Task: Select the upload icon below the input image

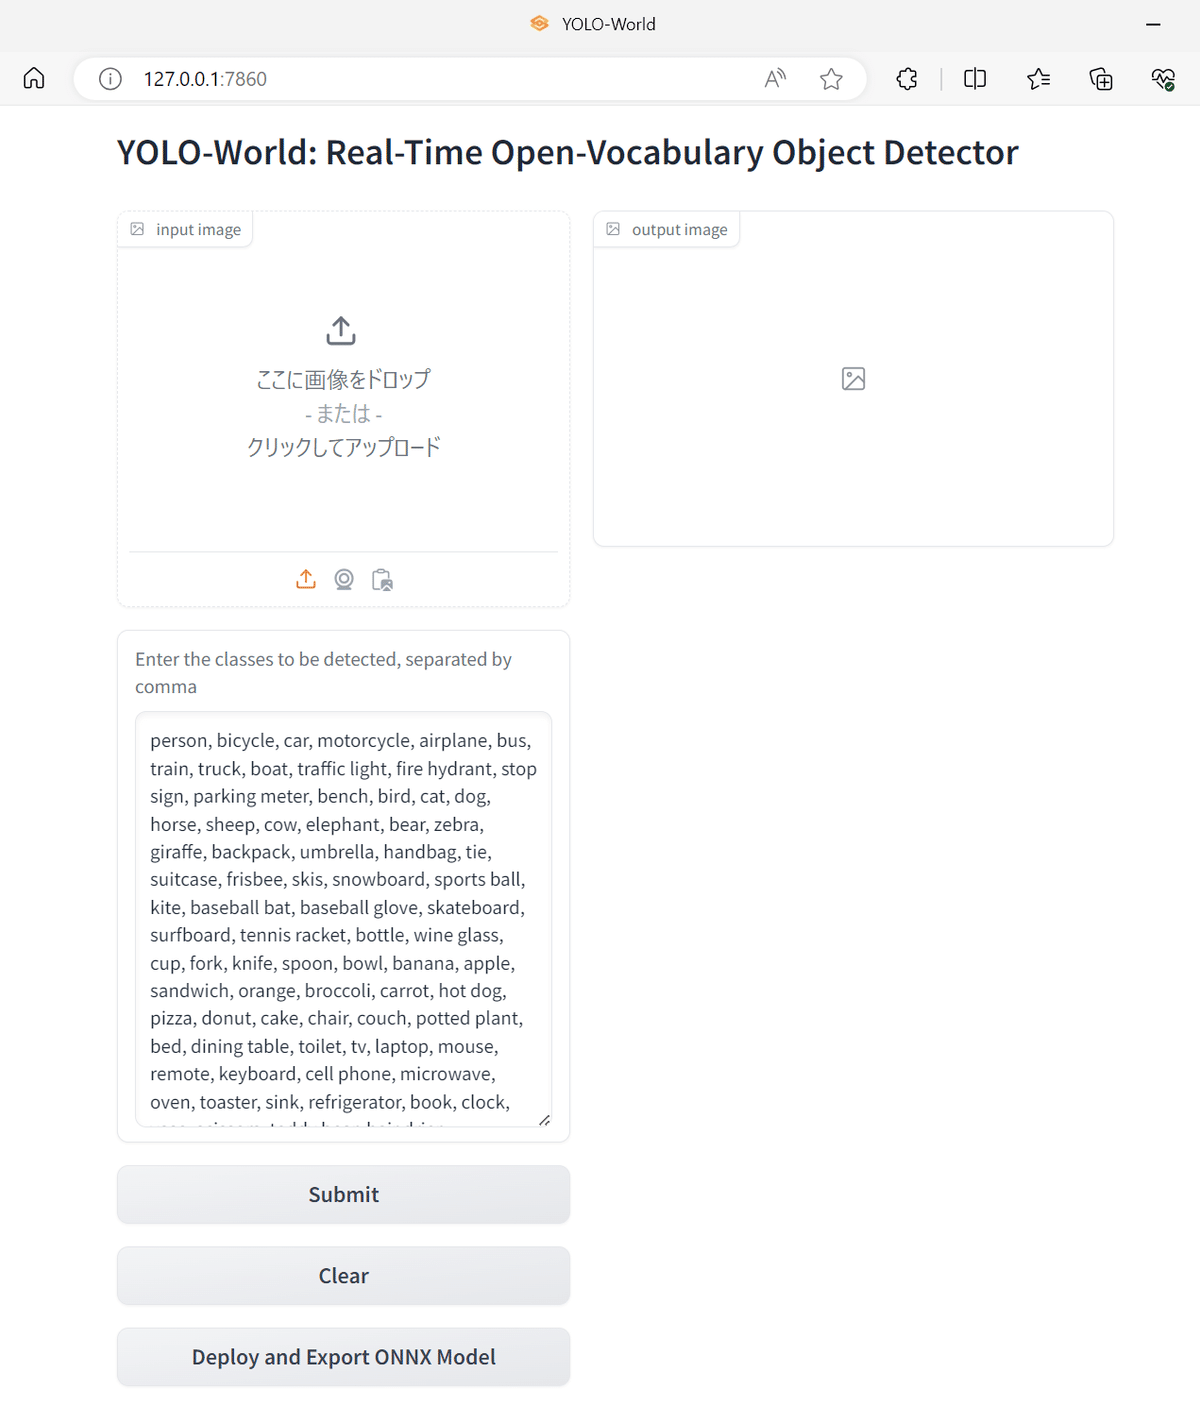Action: coord(305,579)
